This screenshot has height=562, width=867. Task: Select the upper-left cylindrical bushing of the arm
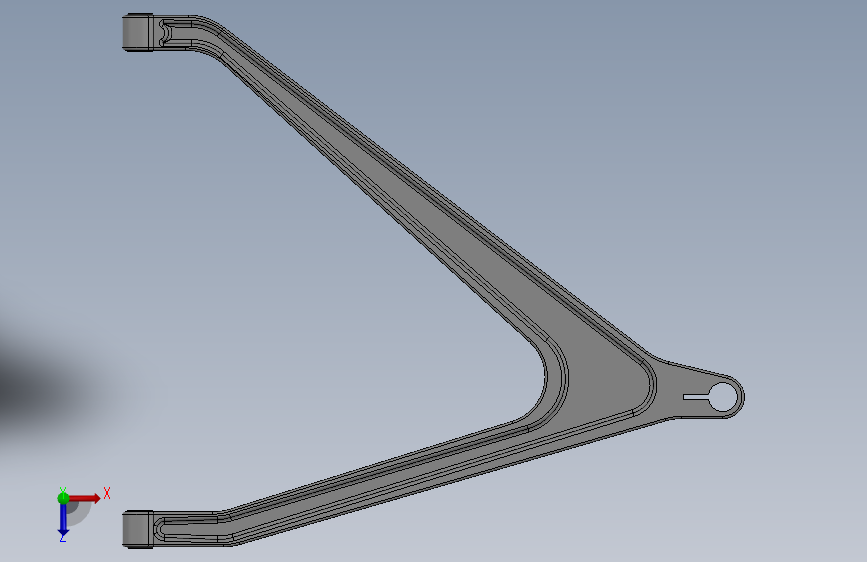click(138, 33)
